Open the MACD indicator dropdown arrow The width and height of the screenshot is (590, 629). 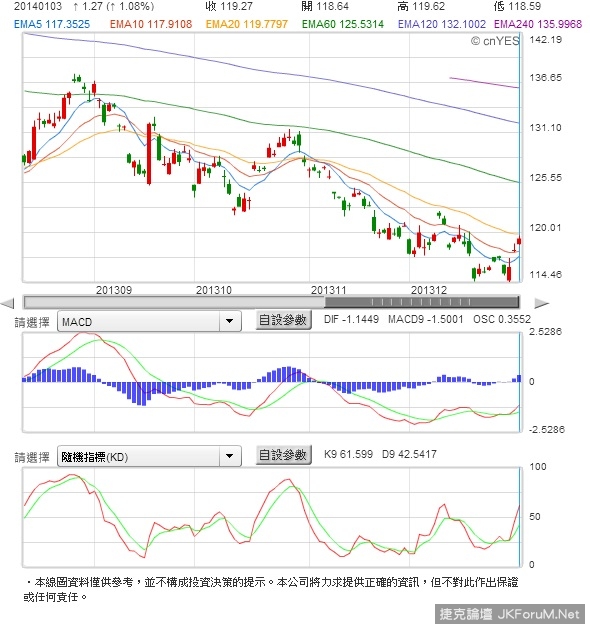pyautogui.click(x=230, y=321)
